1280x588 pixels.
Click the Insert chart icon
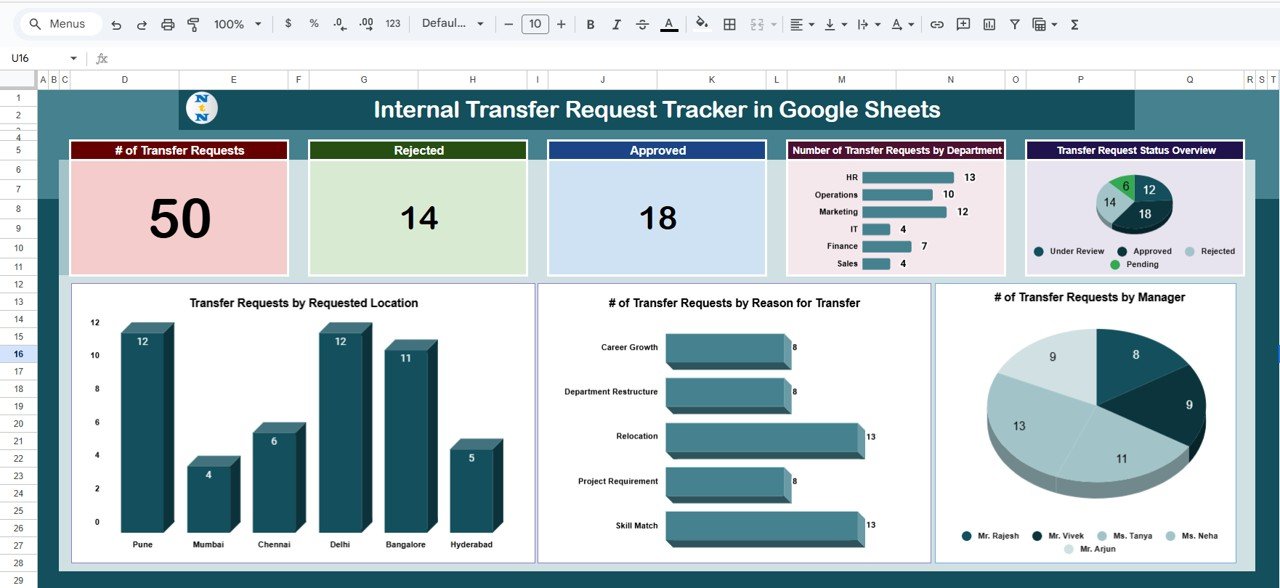coord(989,24)
